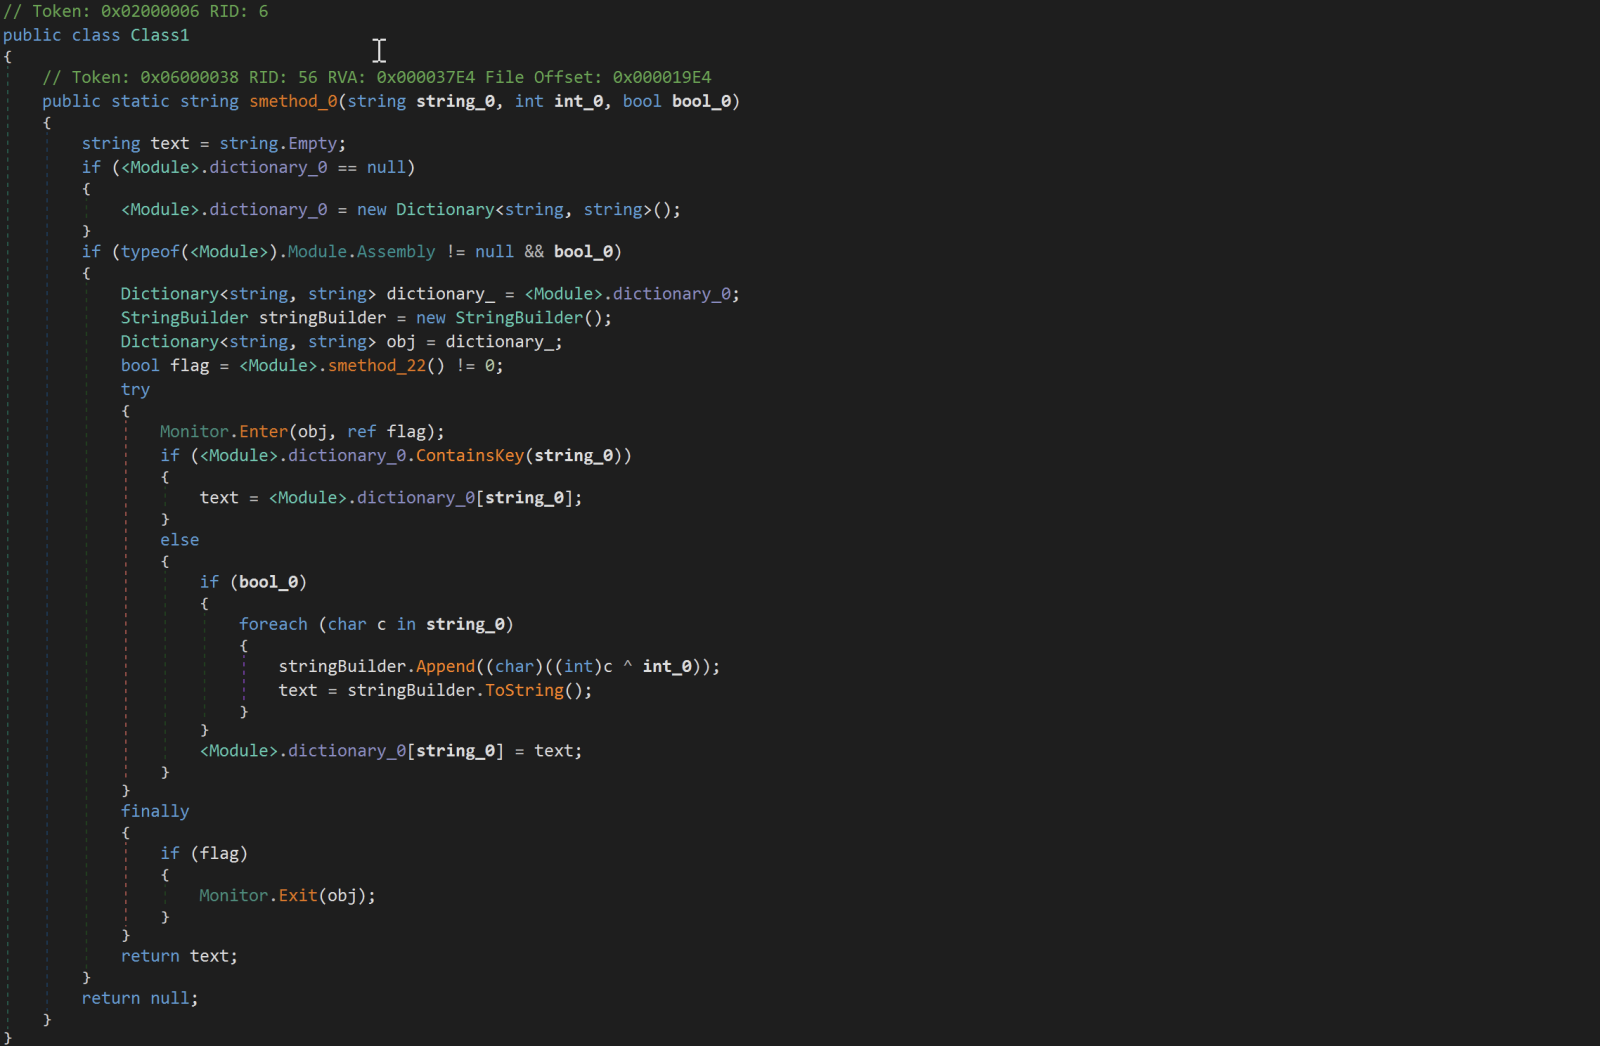
Task: Click the Enter method on Monitor
Action: click(x=263, y=432)
